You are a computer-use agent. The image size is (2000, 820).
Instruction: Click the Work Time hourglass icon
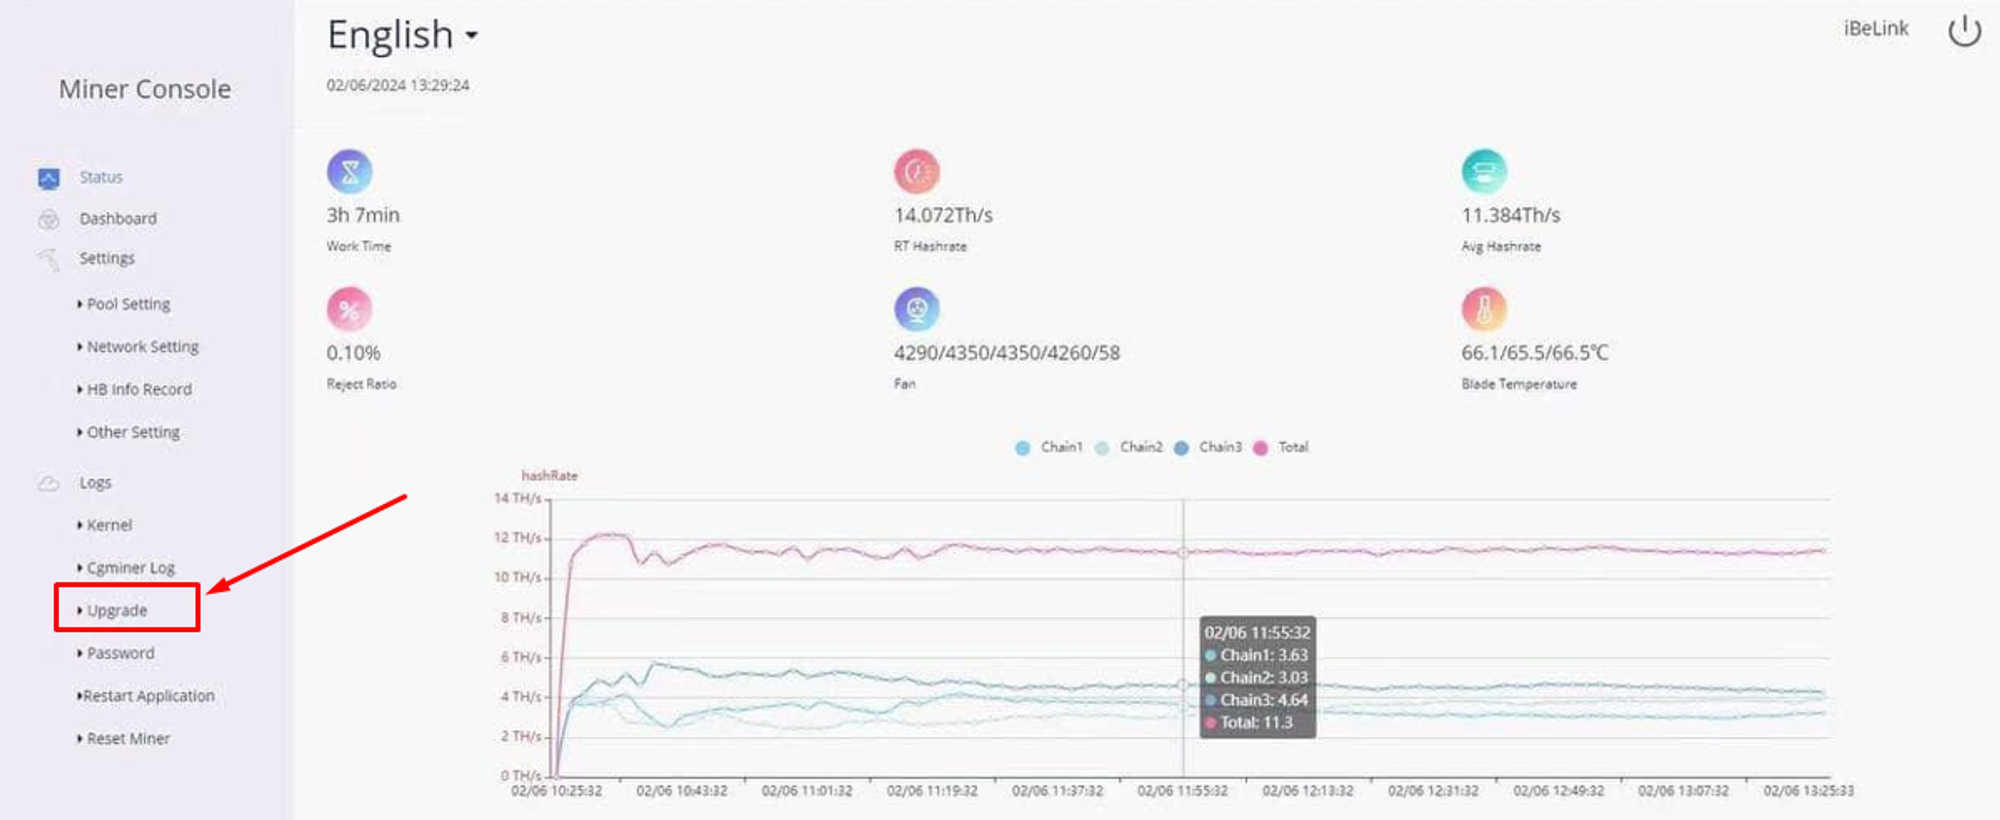click(x=349, y=172)
